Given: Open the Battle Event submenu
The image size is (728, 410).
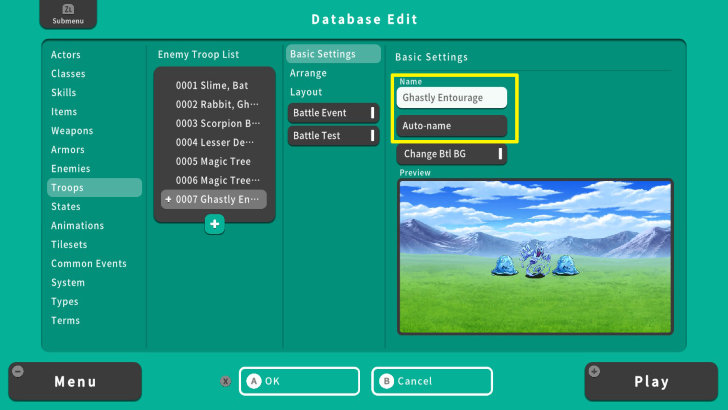Looking at the screenshot, I should pos(333,113).
